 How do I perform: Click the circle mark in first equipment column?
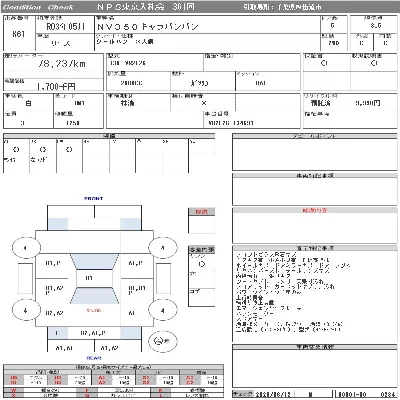16,150
